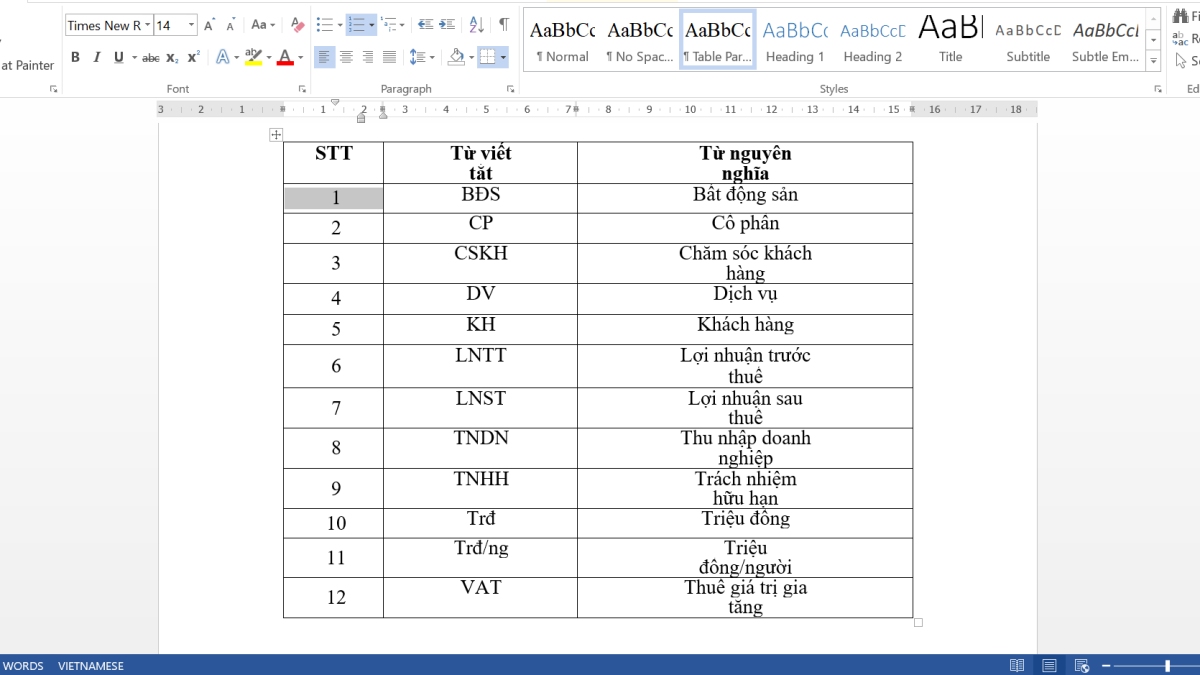Image resolution: width=1200 pixels, height=675 pixels.
Task: Switch to Web Layout view
Action: tap(1082, 665)
